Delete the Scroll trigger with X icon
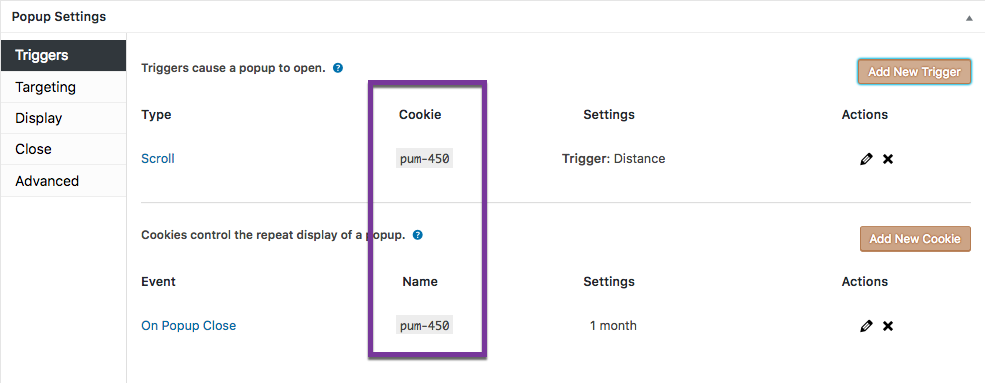Screen dimensions: 985x383 [888, 159]
